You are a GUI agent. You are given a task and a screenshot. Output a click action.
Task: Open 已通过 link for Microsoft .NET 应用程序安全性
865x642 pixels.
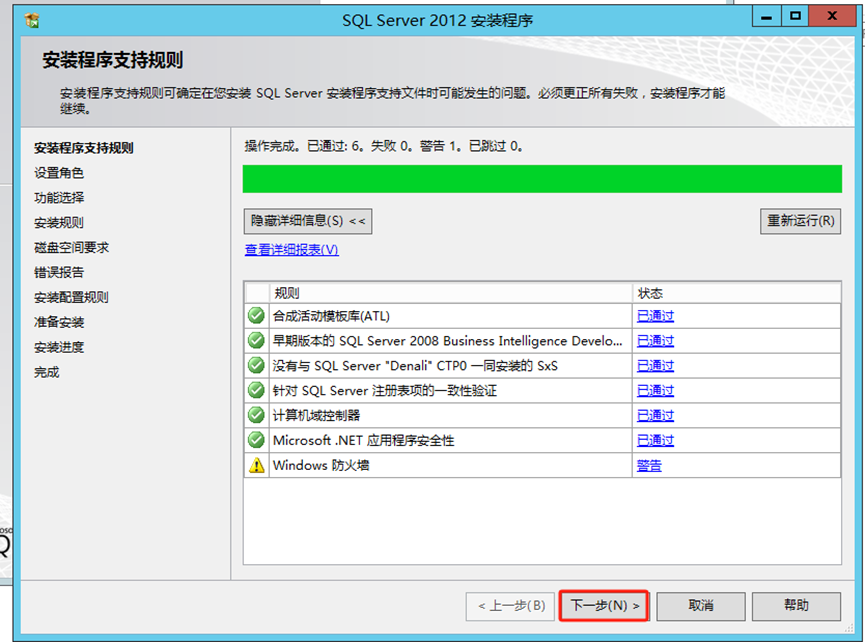coord(655,441)
